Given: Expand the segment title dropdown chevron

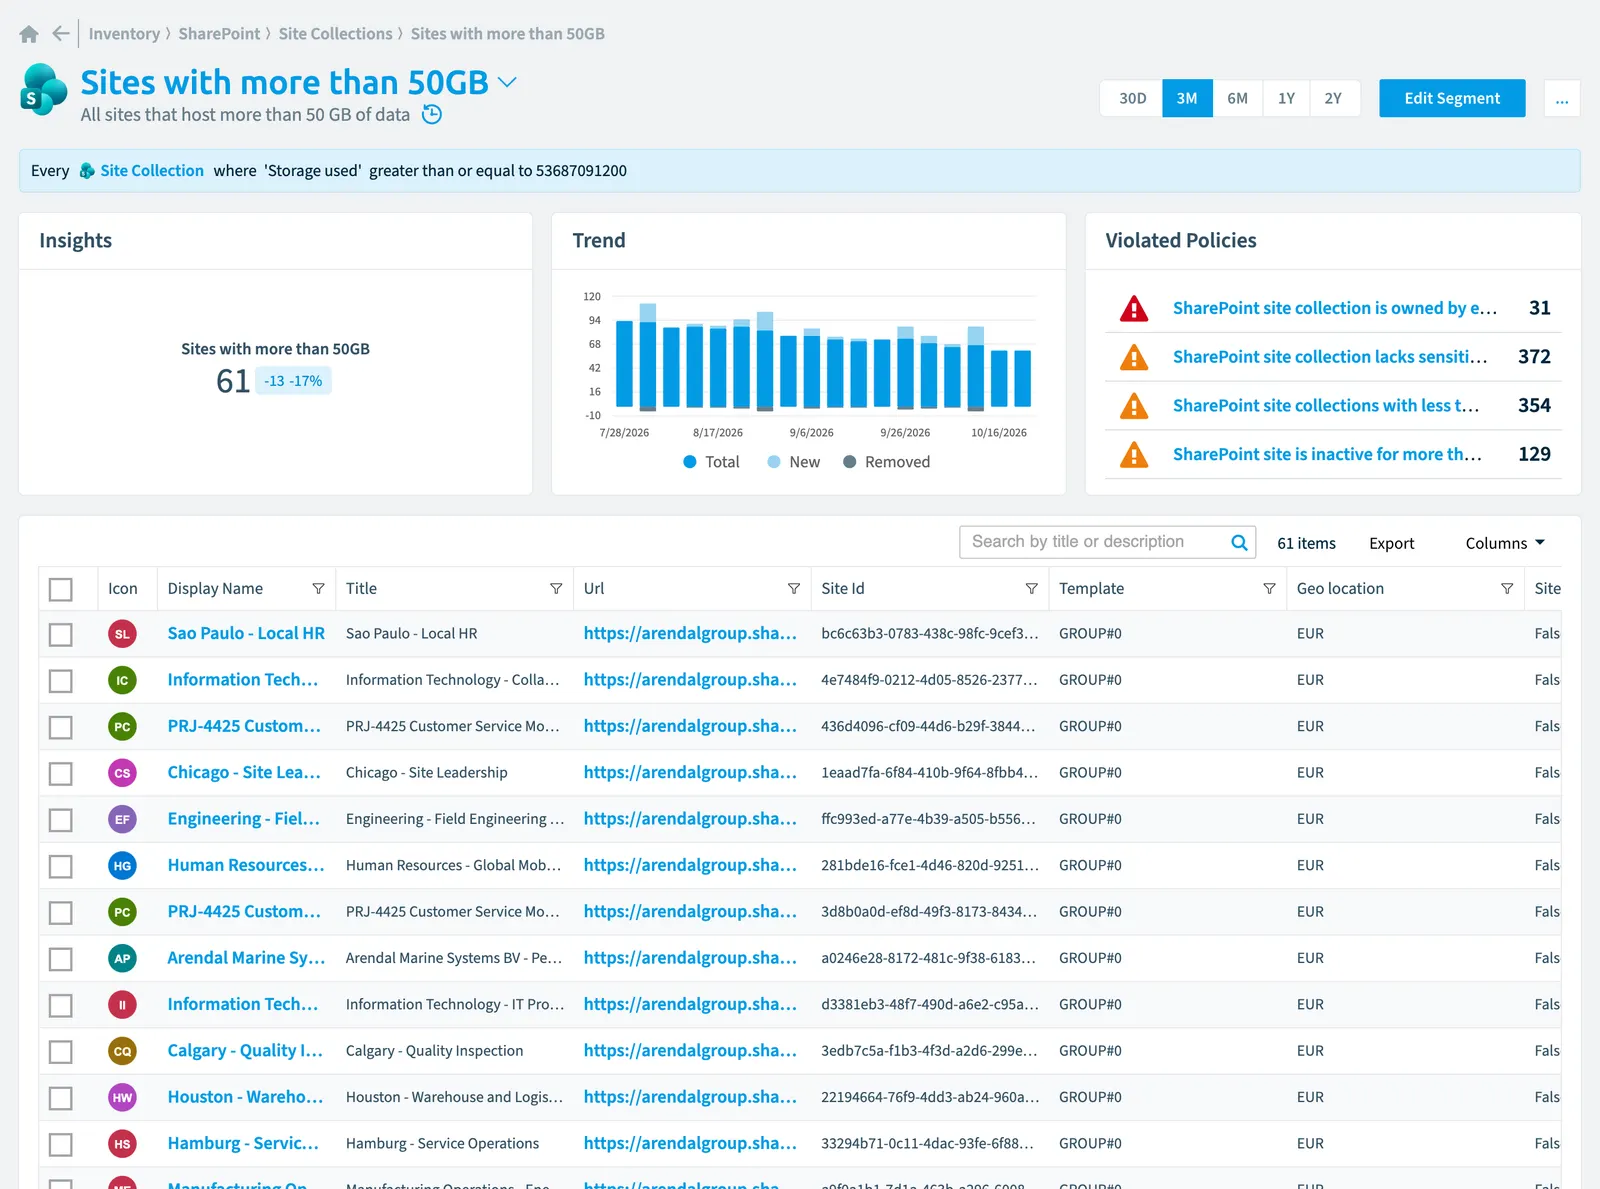Looking at the screenshot, I should [507, 82].
